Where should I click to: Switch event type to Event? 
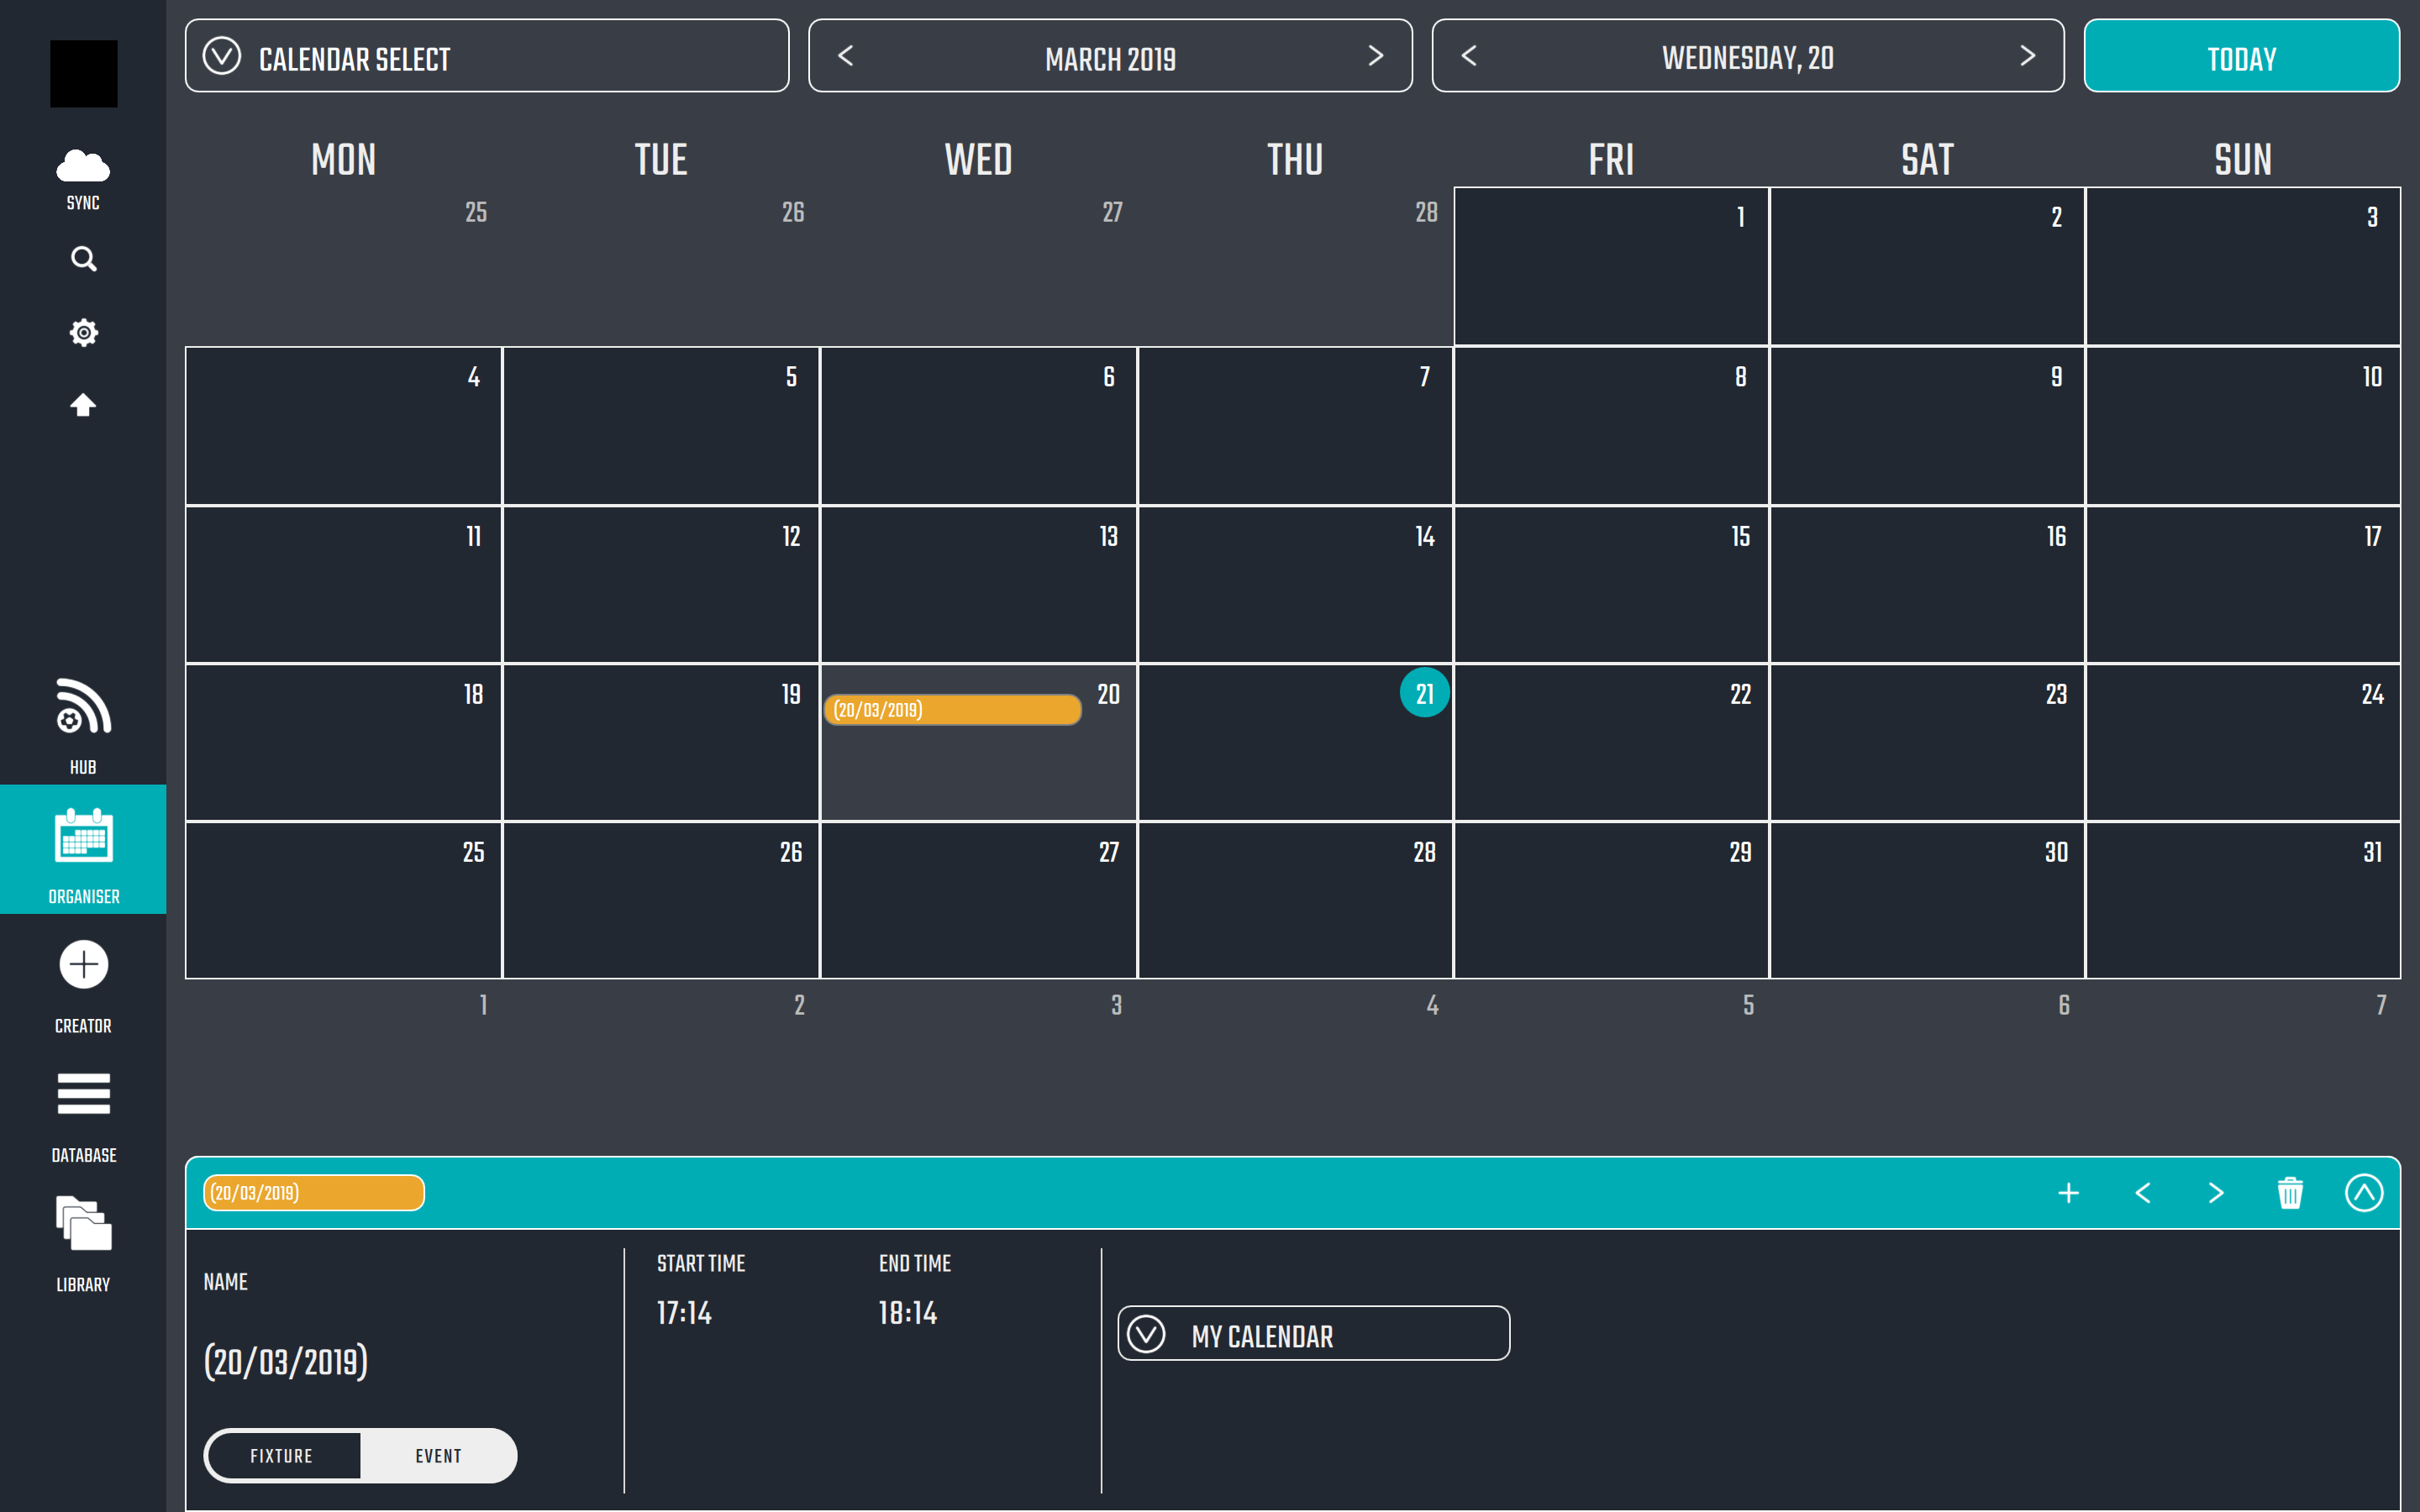pyautogui.click(x=438, y=1456)
